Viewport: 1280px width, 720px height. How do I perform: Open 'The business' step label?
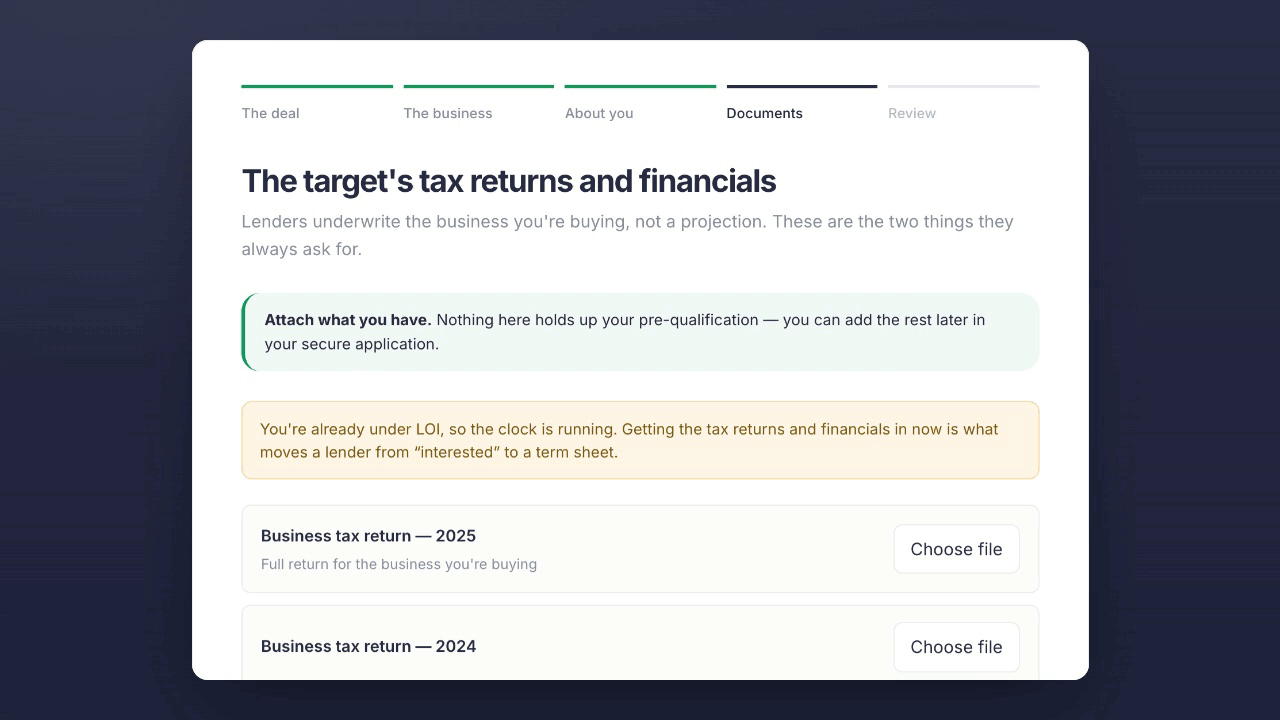(448, 113)
